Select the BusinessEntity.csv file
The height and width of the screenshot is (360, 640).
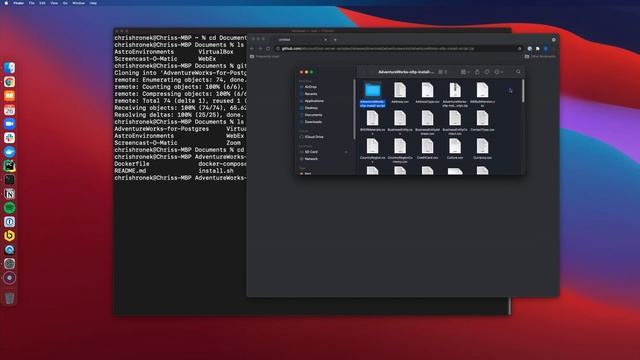pyautogui.click(x=400, y=122)
